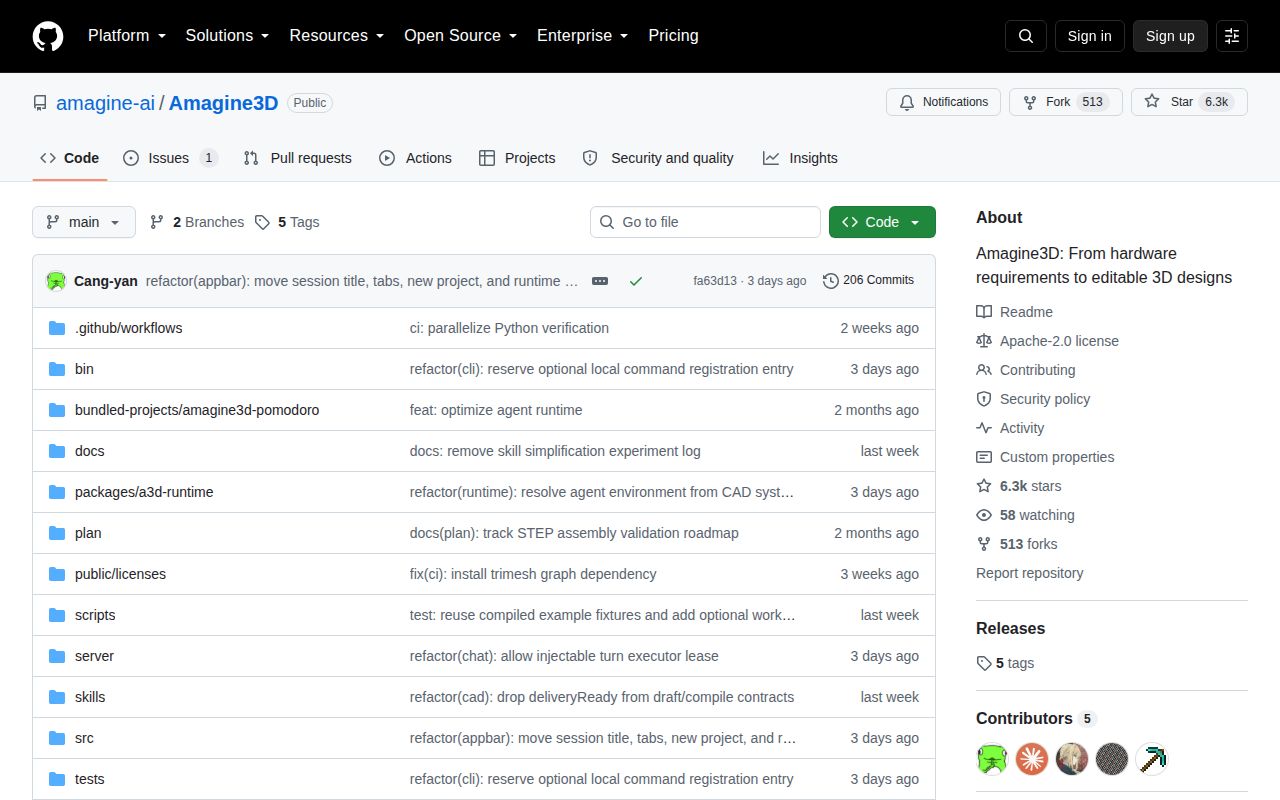Expand the Enterprise menu
Screen dimensions: 1280x800
coord(582,36)
